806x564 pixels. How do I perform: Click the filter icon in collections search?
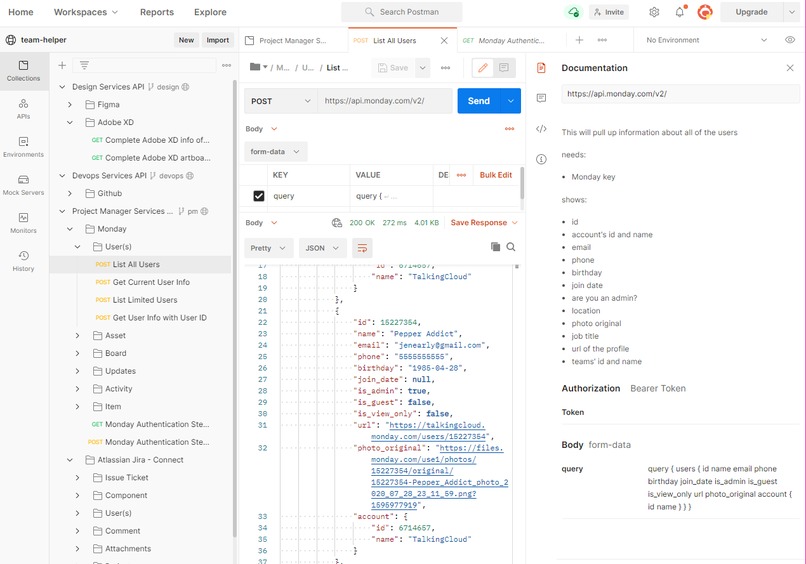click(84, 65)
